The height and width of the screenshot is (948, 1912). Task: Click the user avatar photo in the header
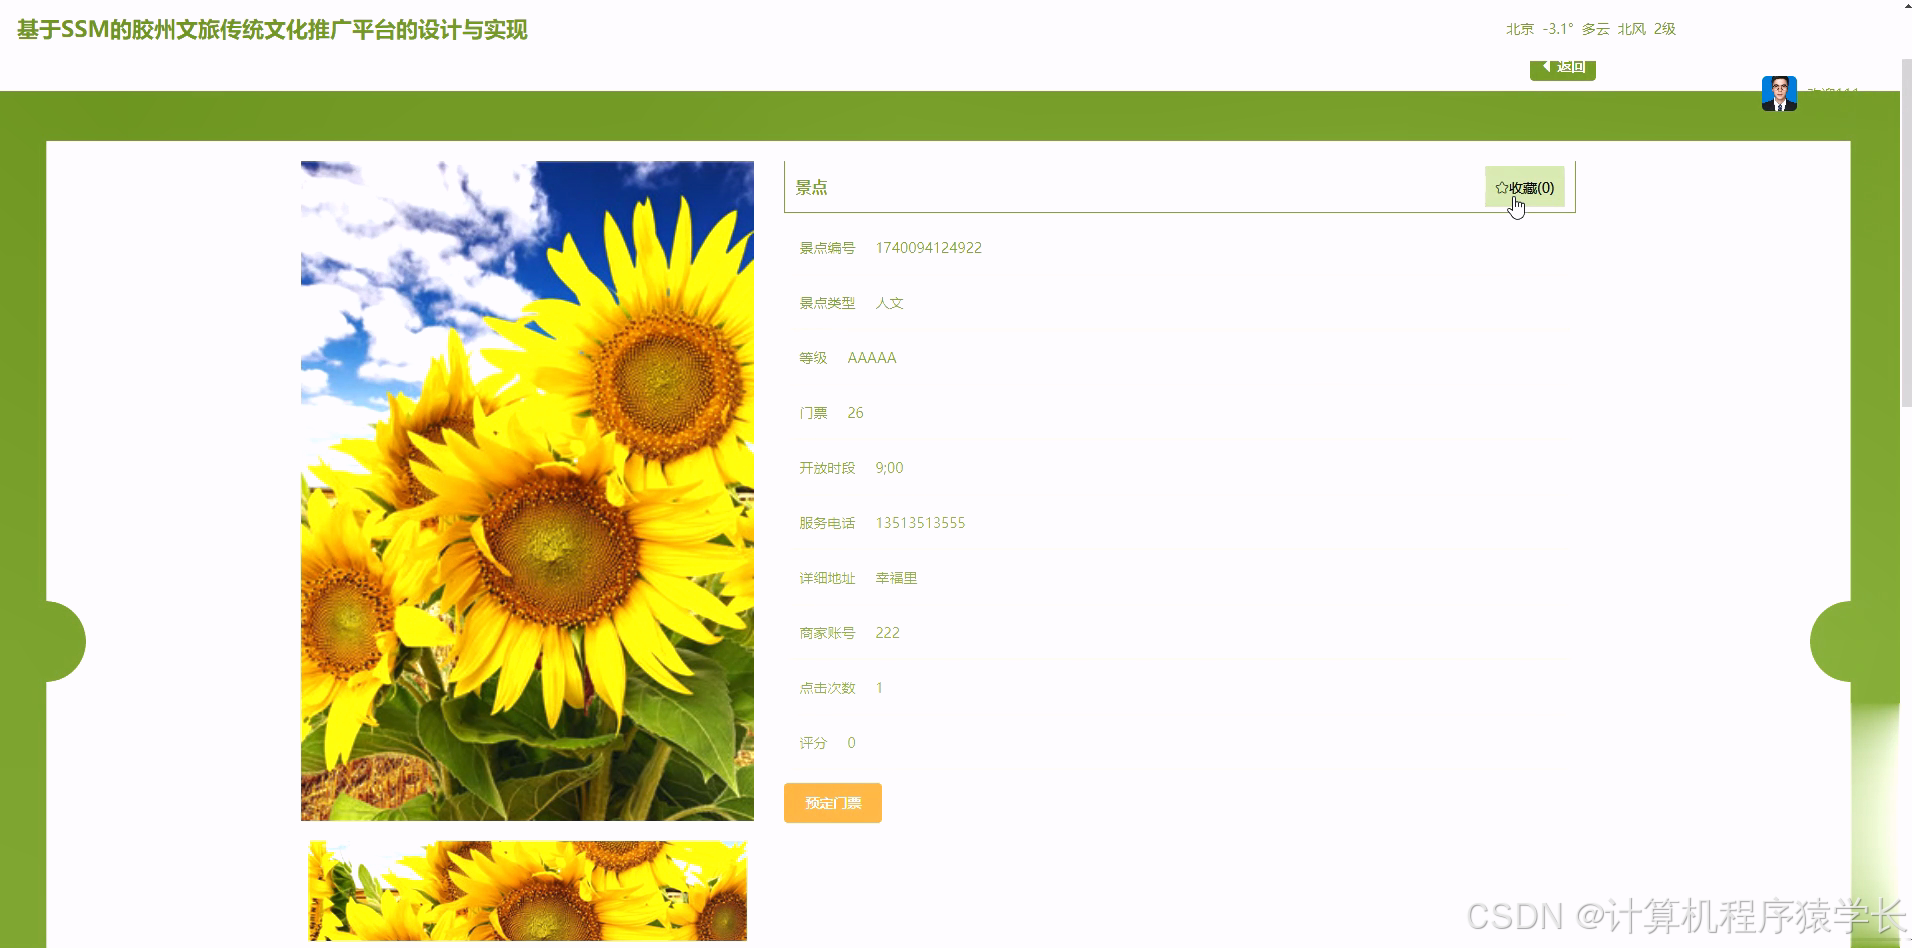point(1778,92)
